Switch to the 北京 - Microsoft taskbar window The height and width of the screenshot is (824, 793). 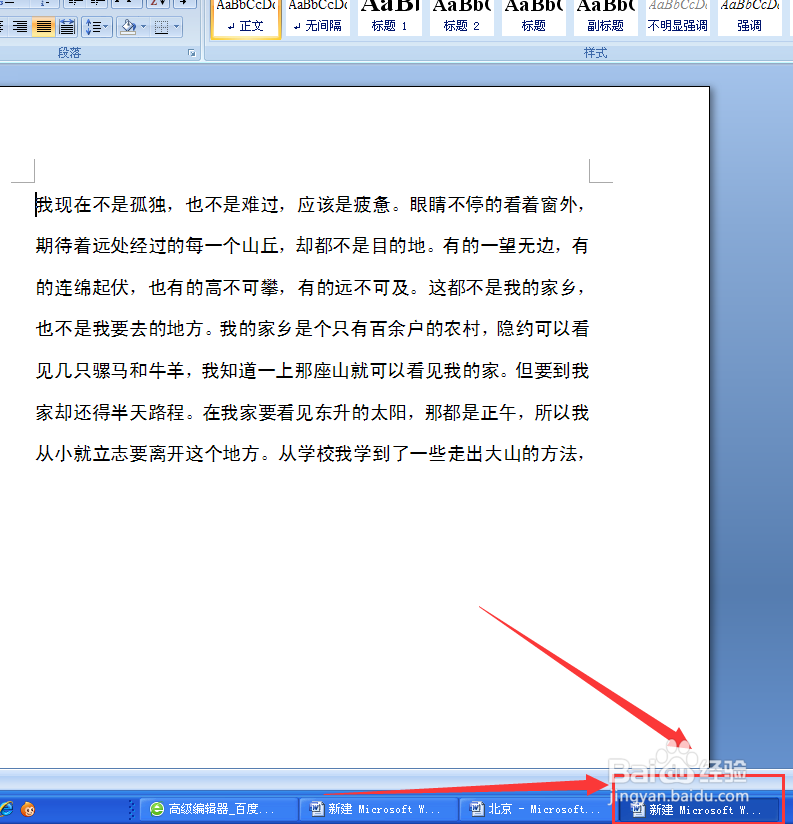(538, 809)
